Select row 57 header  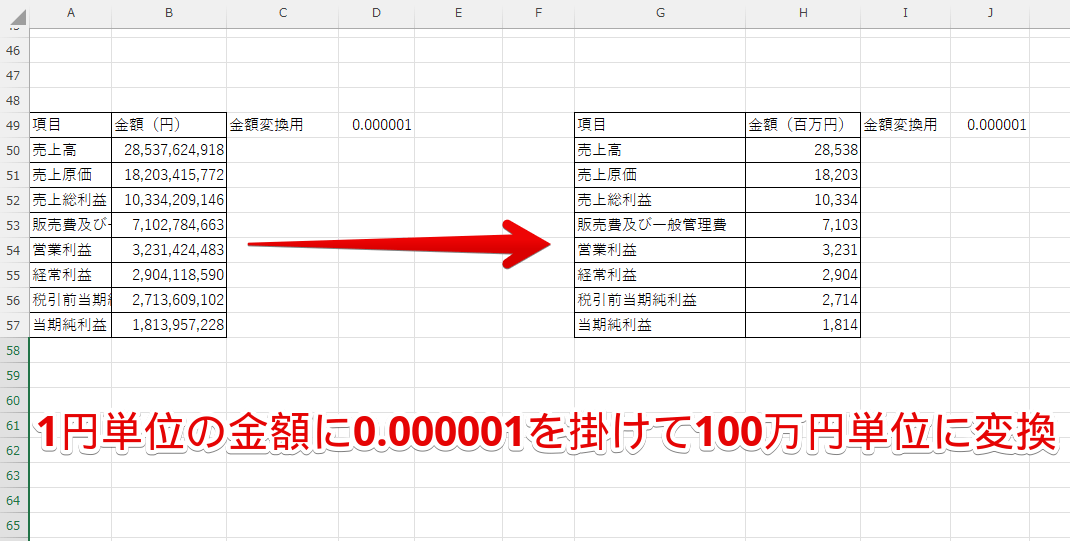14,326
